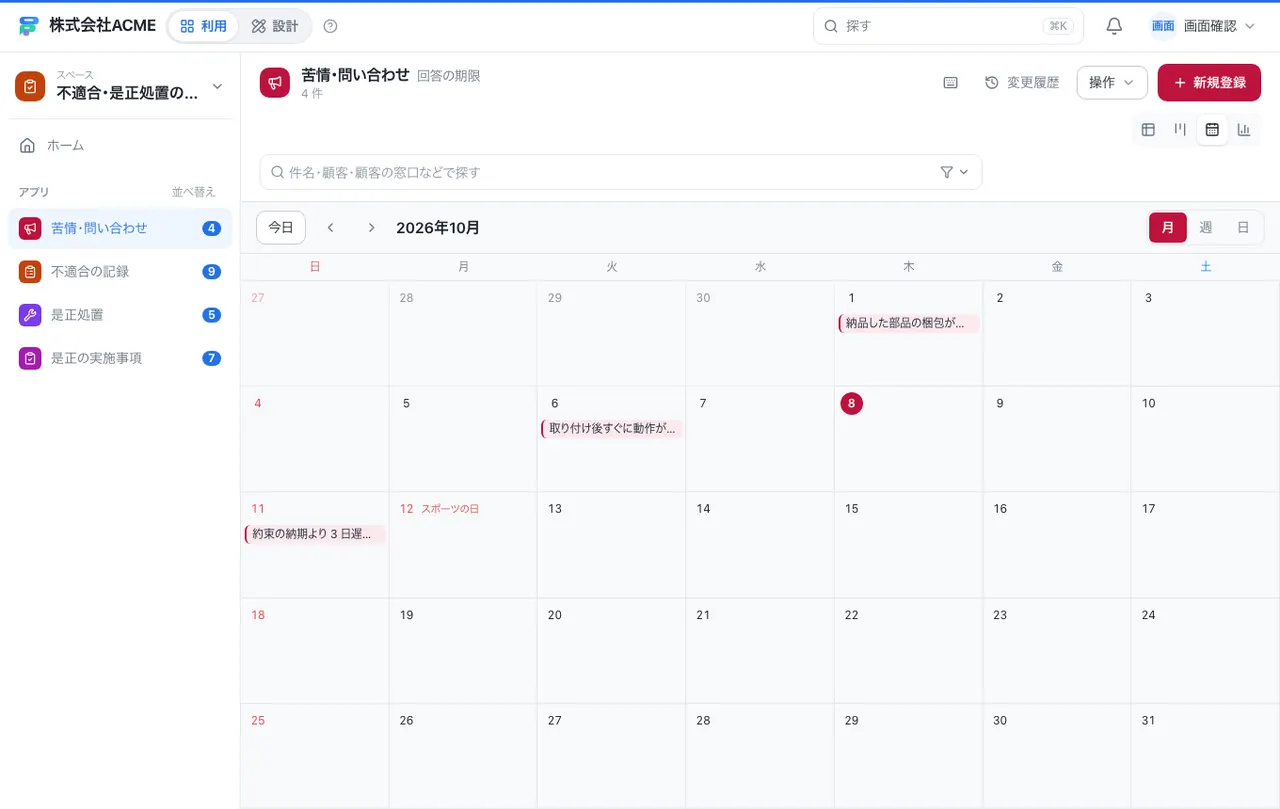Click the 件名・顧客 record search field
Viewport: 1280px width, 809px height.
point(620,172)
